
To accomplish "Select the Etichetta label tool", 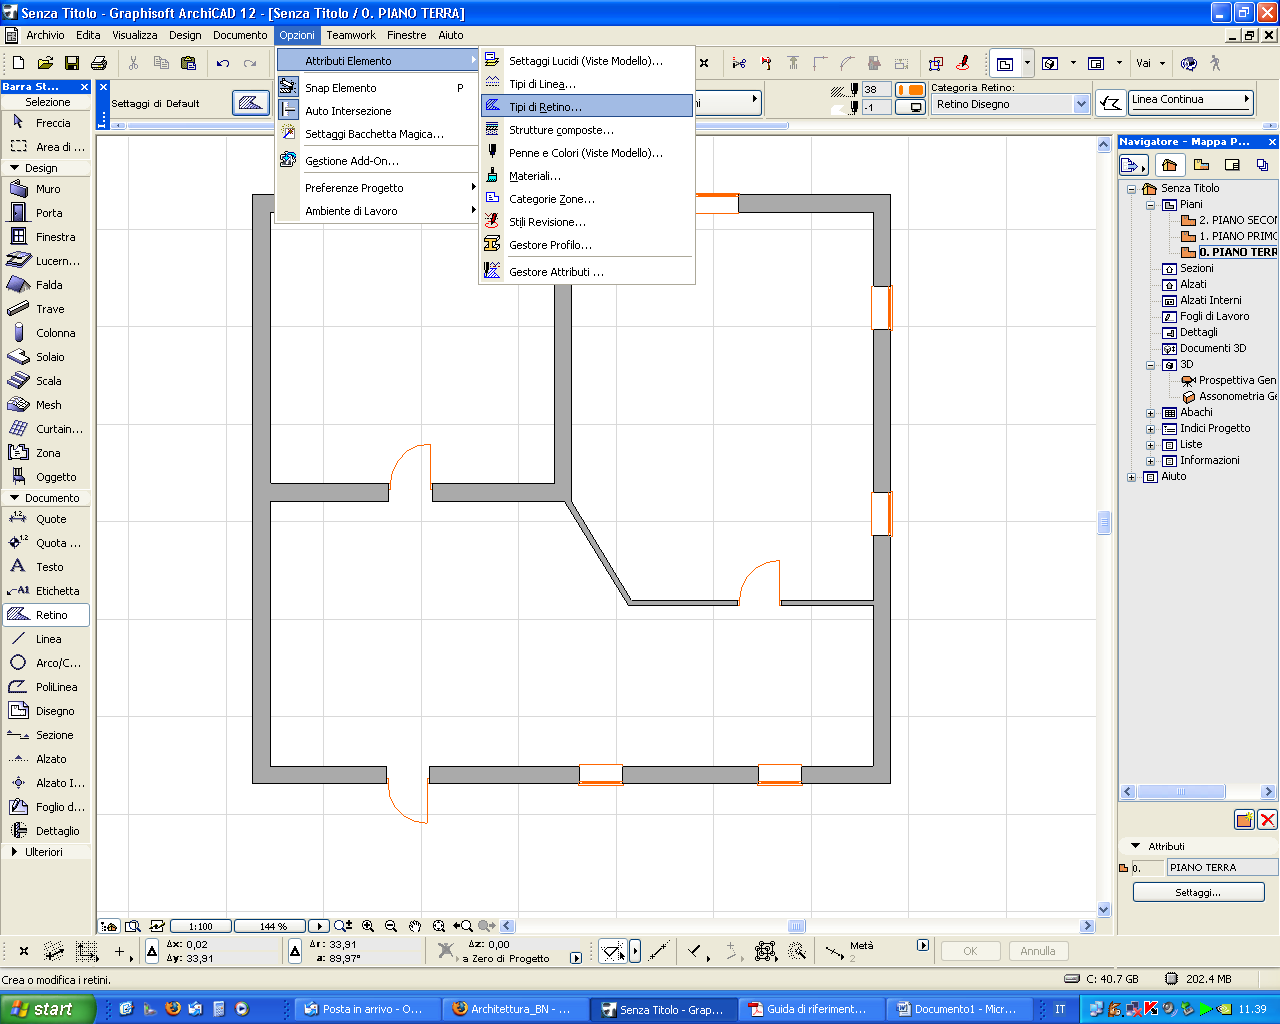I will 46,591.
